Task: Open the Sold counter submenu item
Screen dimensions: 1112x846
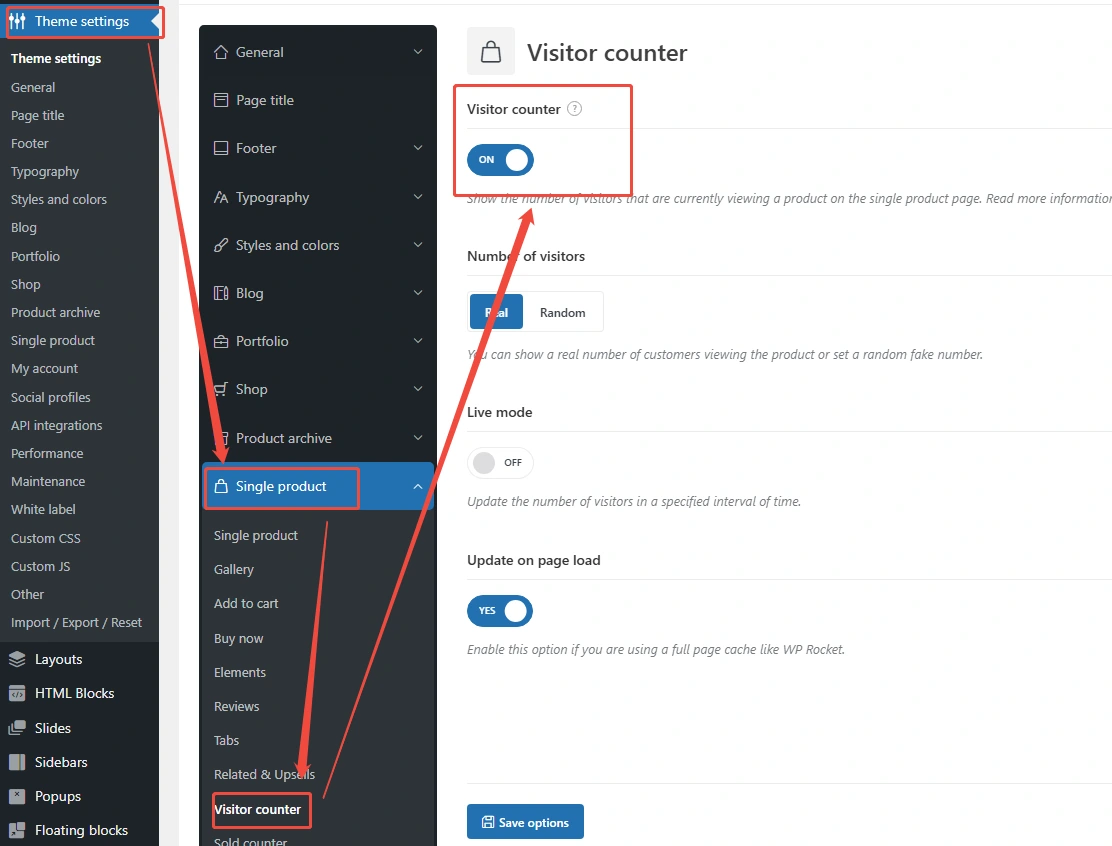Action: click(x=250, y=841)
